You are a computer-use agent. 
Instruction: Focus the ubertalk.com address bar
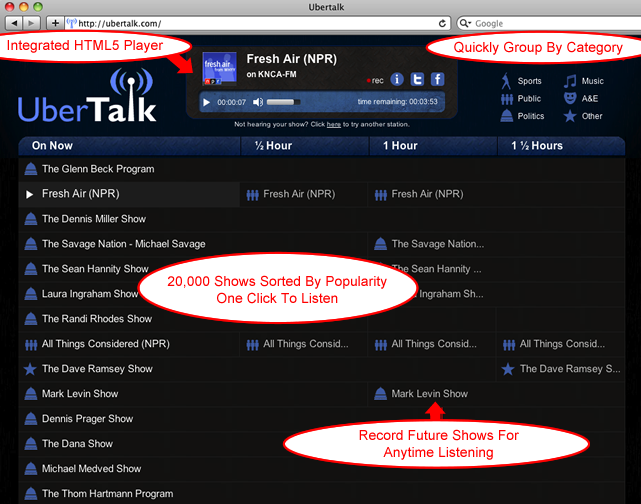256,24
